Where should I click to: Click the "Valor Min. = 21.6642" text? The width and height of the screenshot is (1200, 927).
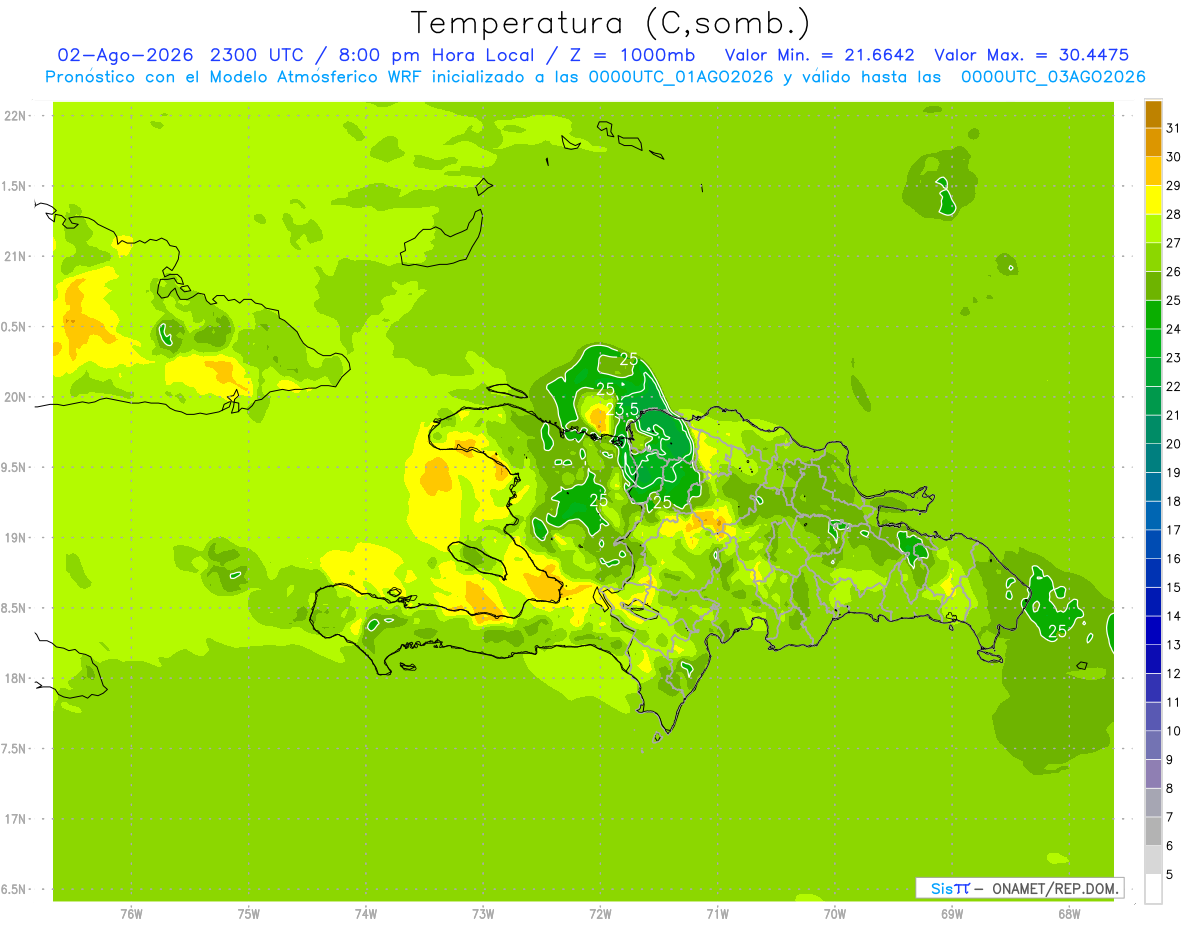819,55
